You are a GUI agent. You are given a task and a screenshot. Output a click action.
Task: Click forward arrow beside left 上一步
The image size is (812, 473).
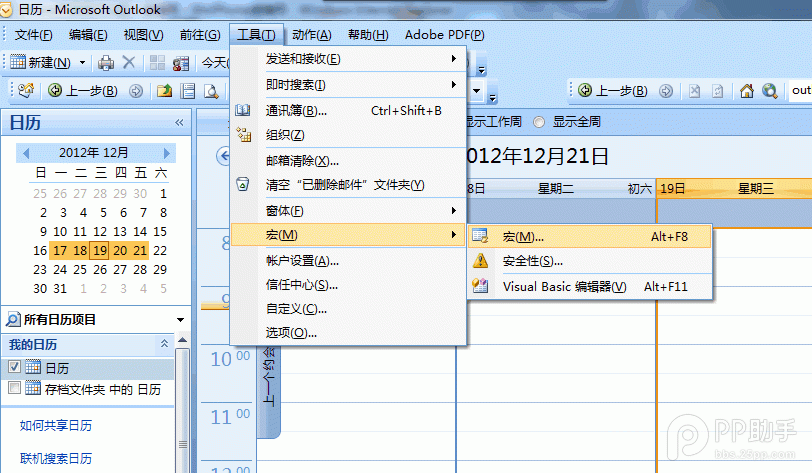pos(136,91)
